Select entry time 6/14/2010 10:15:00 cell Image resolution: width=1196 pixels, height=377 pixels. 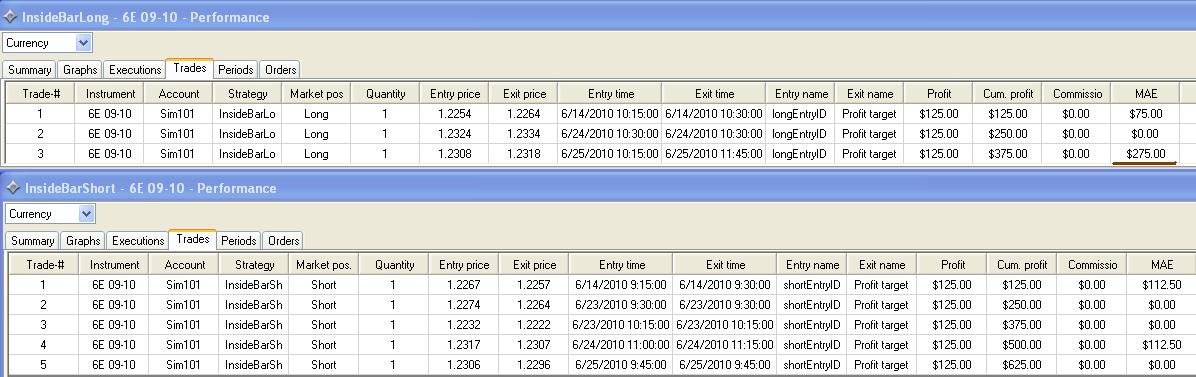[x=609, y=114]
